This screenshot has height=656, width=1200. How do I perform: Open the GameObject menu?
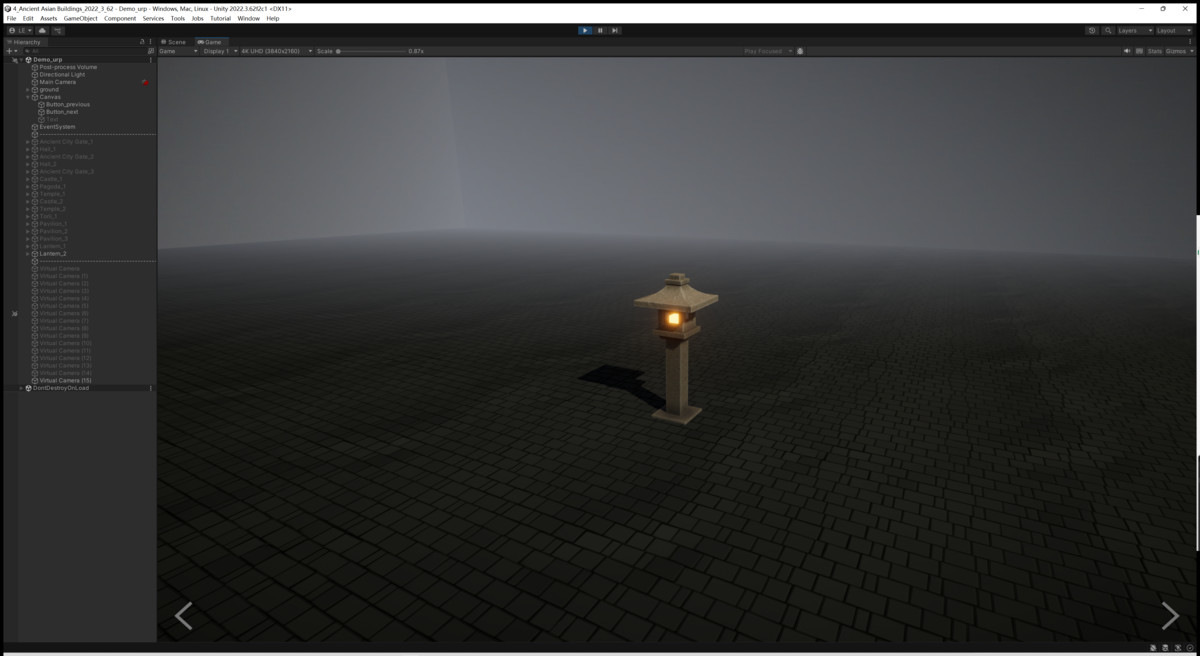coord(80,18)
